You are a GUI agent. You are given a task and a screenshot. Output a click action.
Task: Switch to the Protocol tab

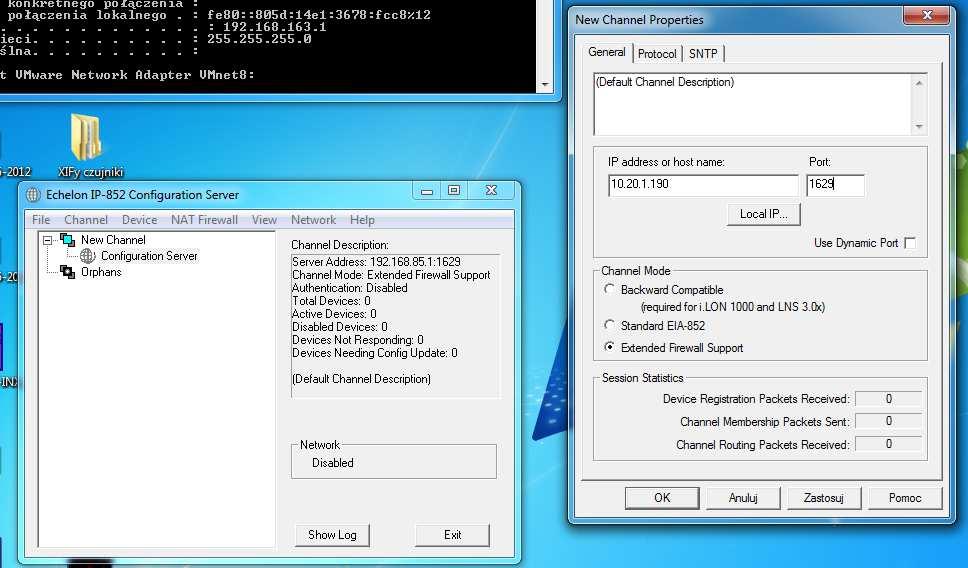point(657,54)
